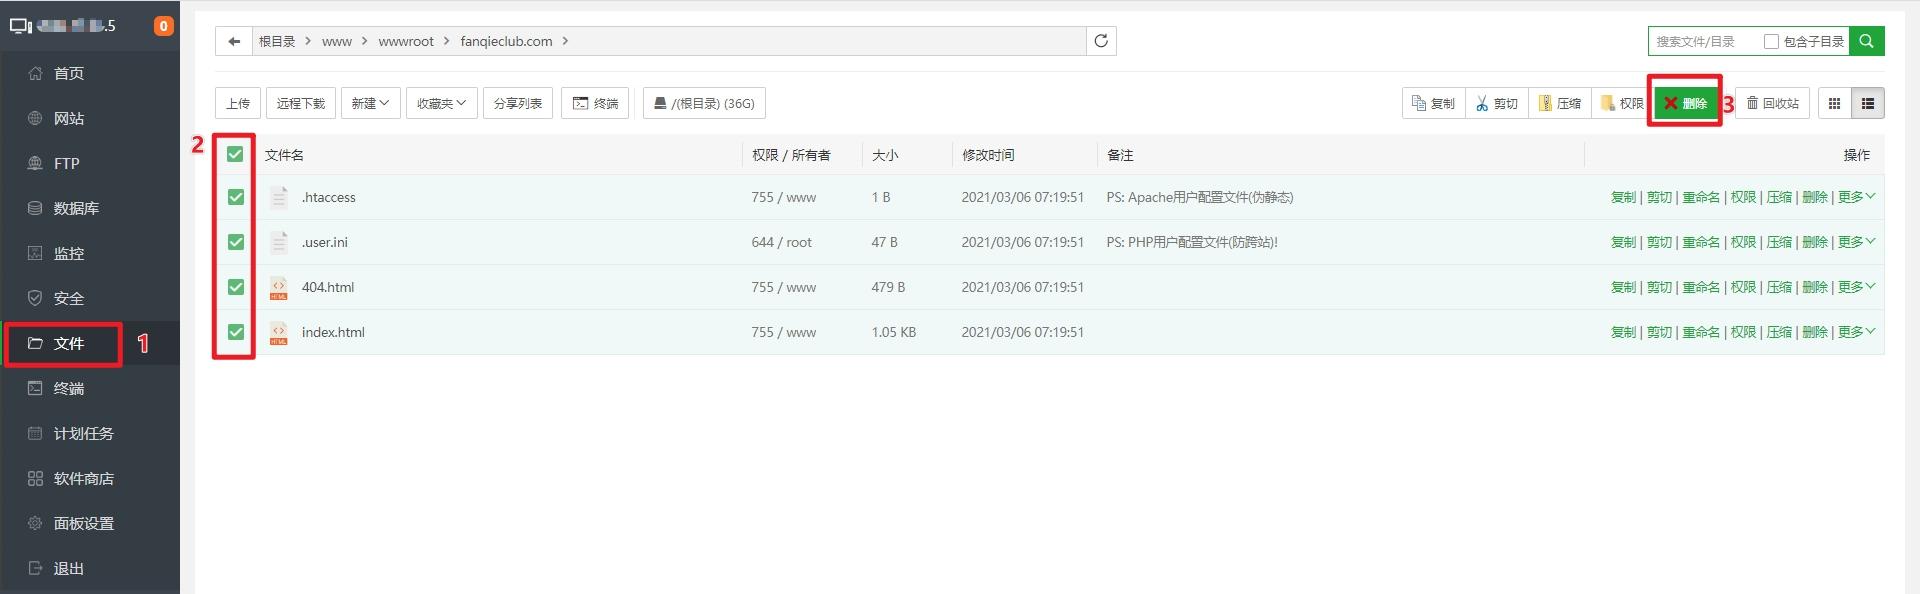This screenshot has width=1920, height=594.
Task: Refresh the directory listing
Action: (1101, 41)
